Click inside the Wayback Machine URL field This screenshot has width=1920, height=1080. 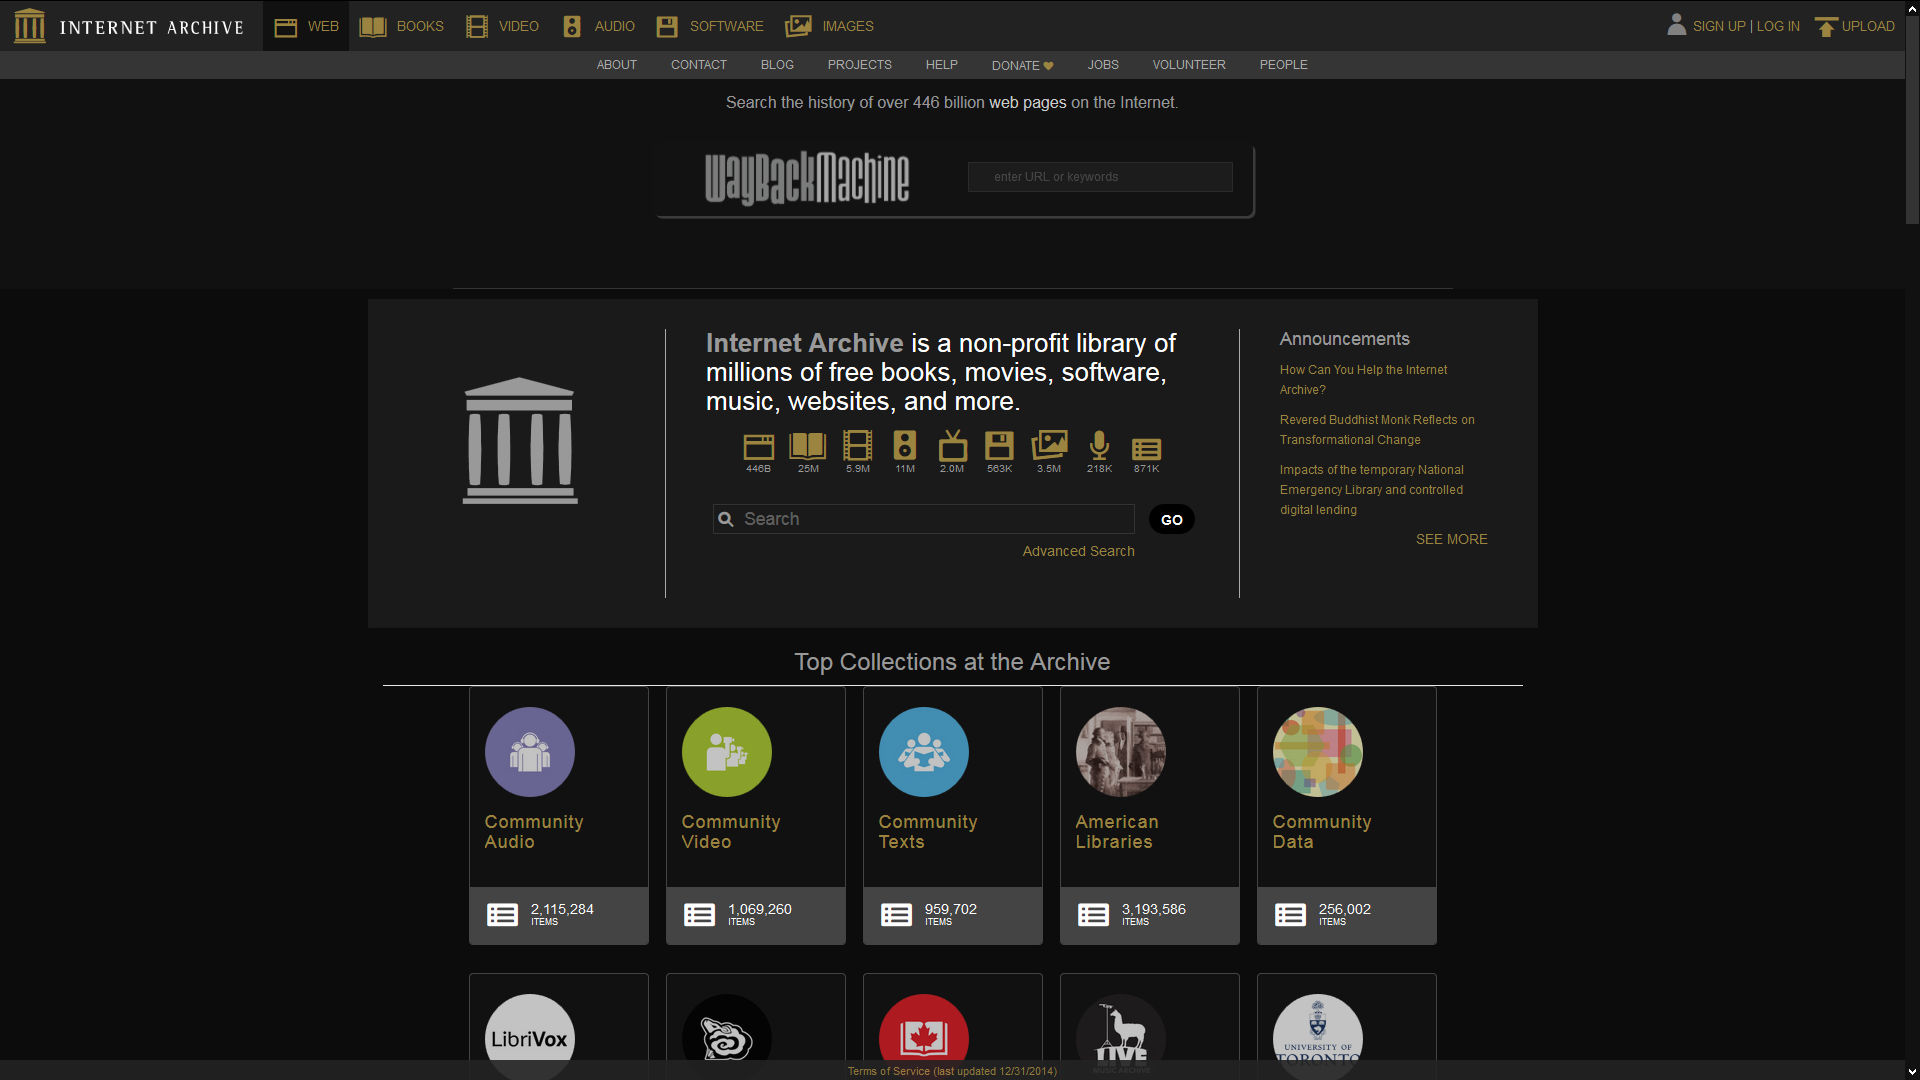tap(1099, 177)
